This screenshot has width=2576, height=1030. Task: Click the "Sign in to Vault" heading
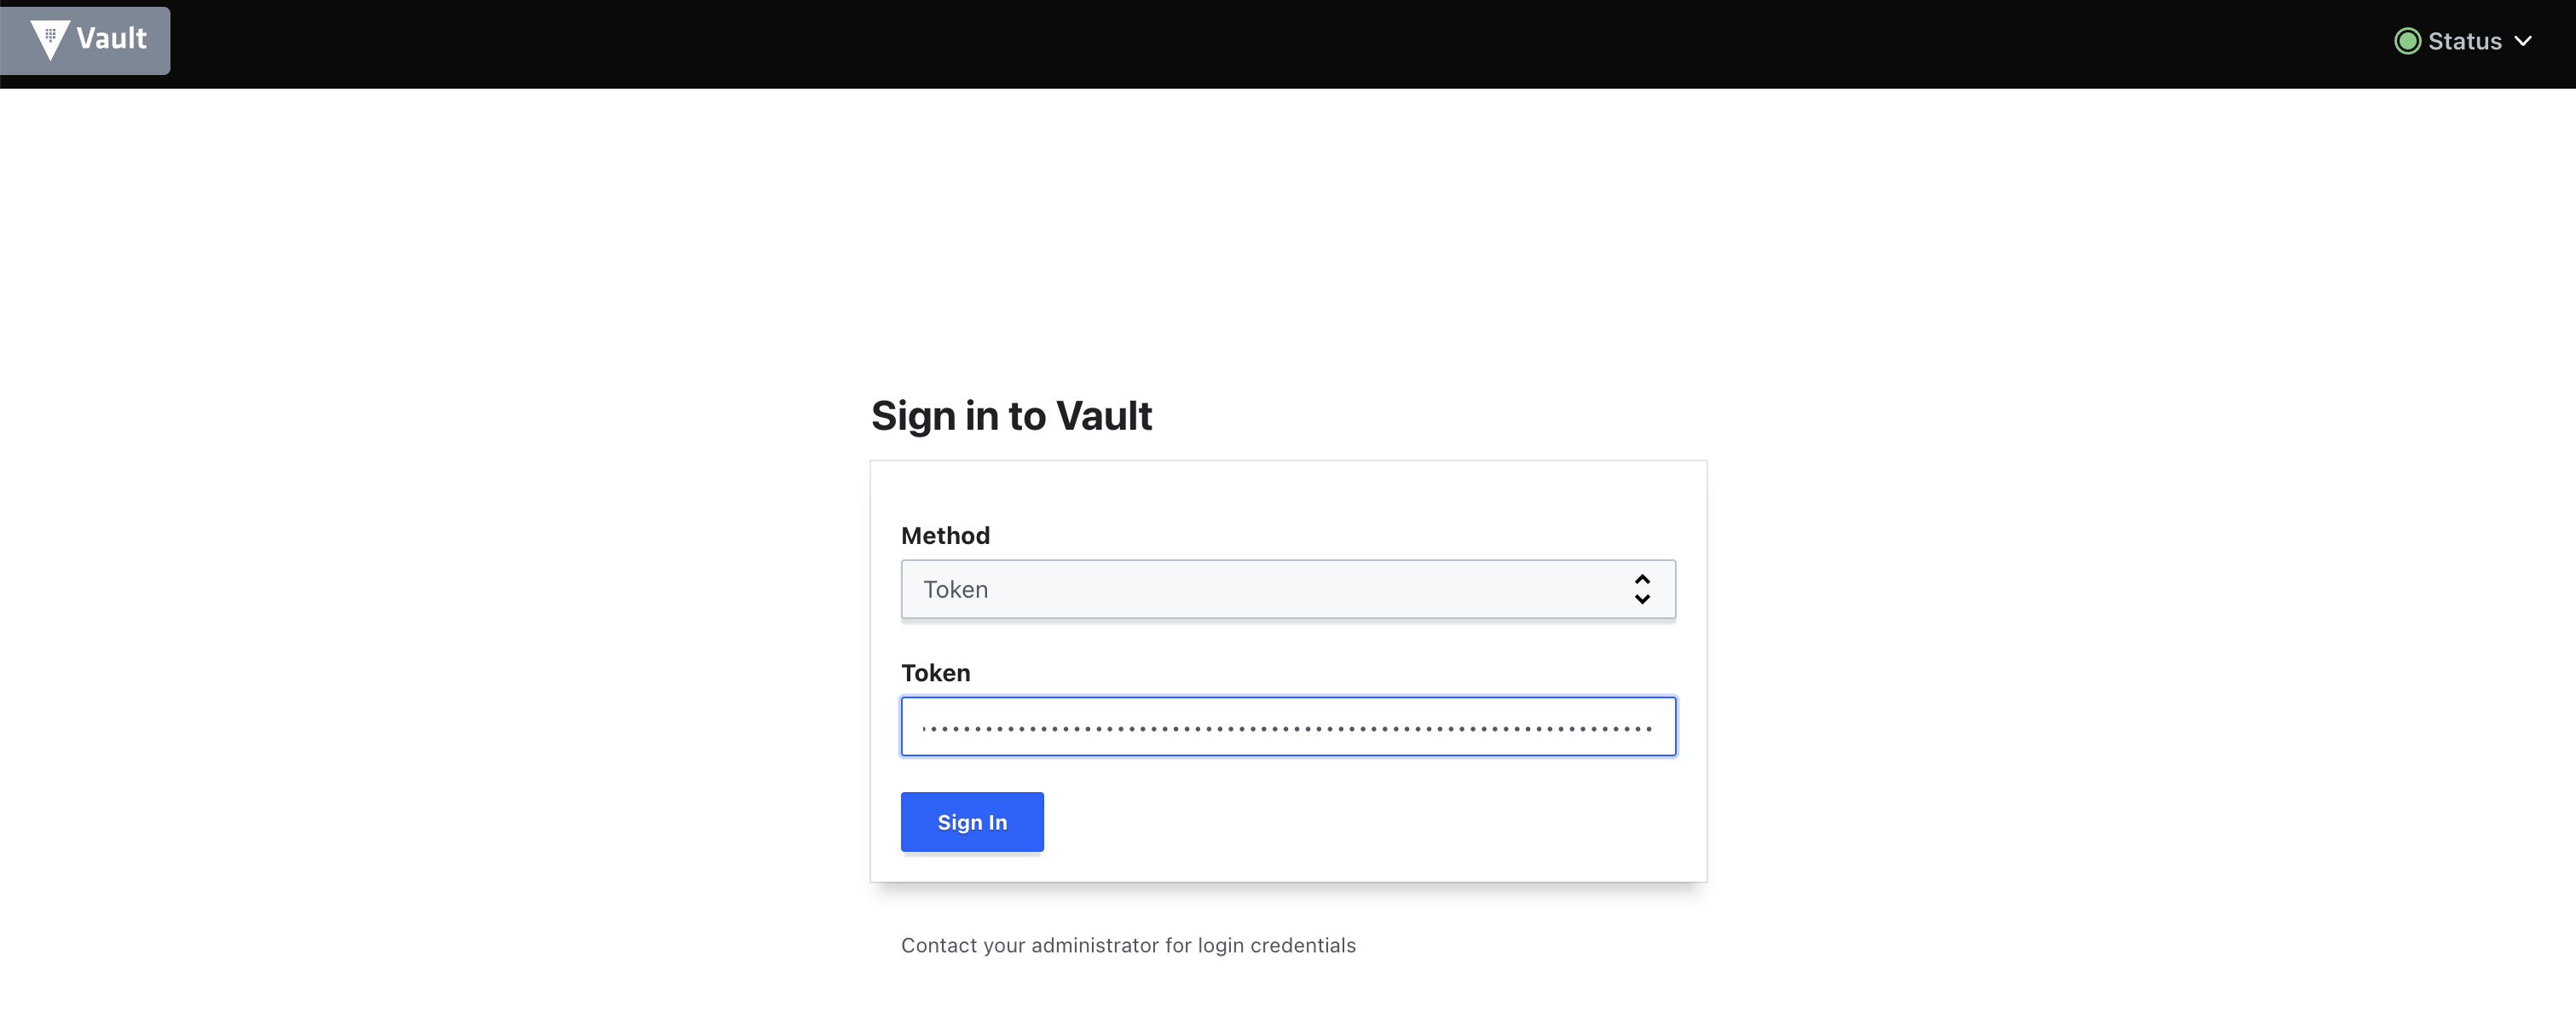[x=1011, y=416]
